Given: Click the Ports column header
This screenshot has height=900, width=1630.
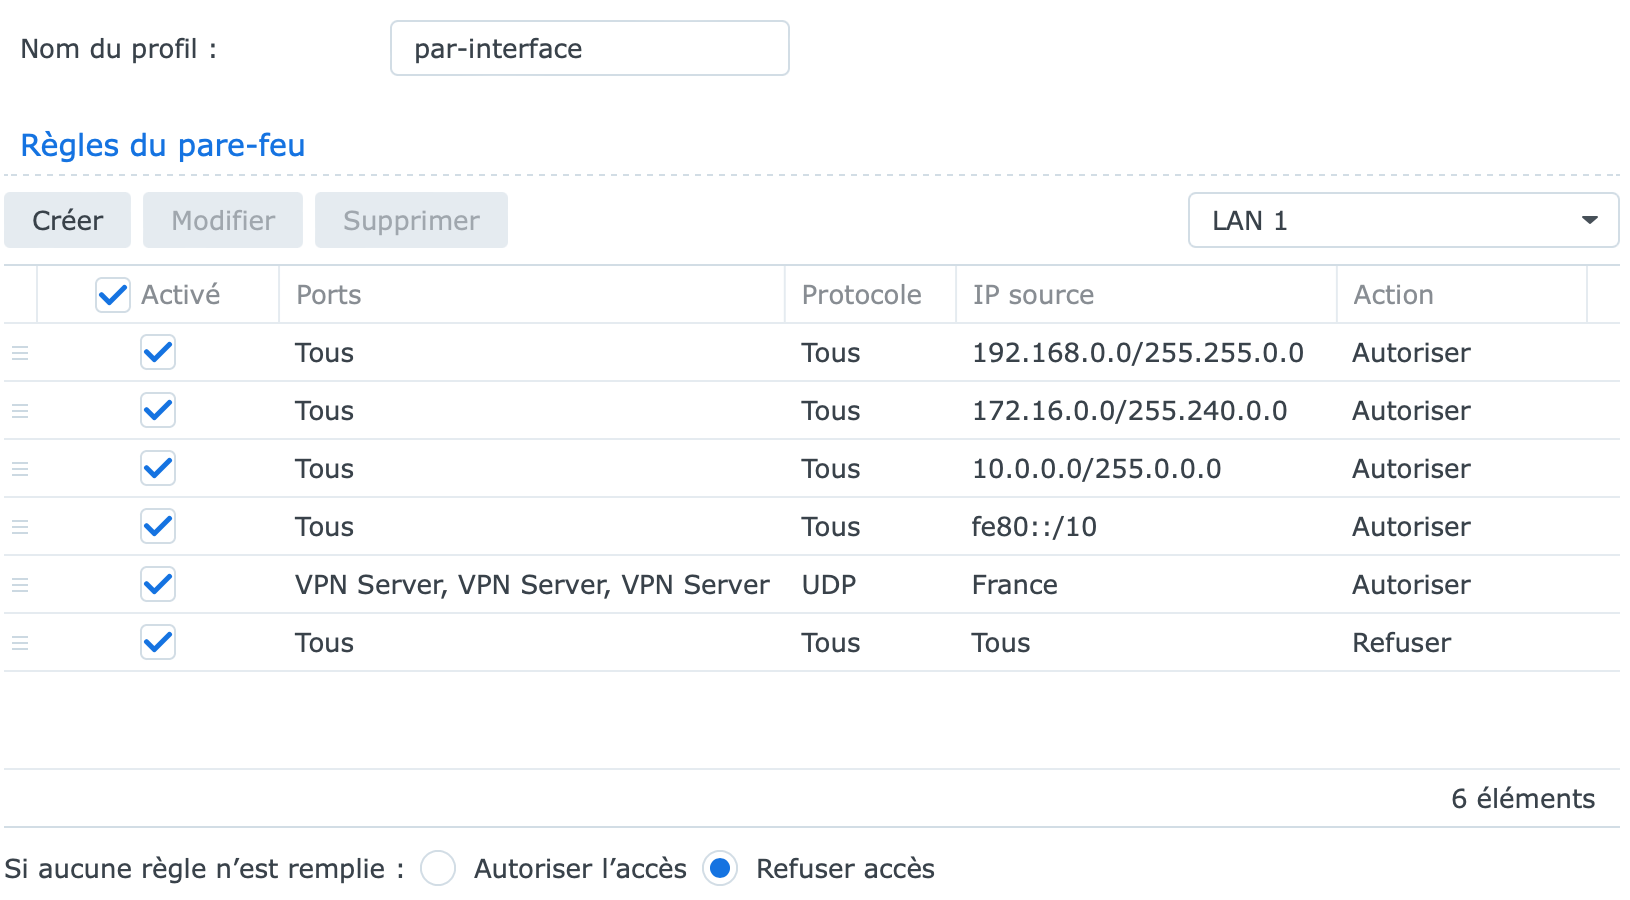Looking at the screenshot, I should coord(530,295).
